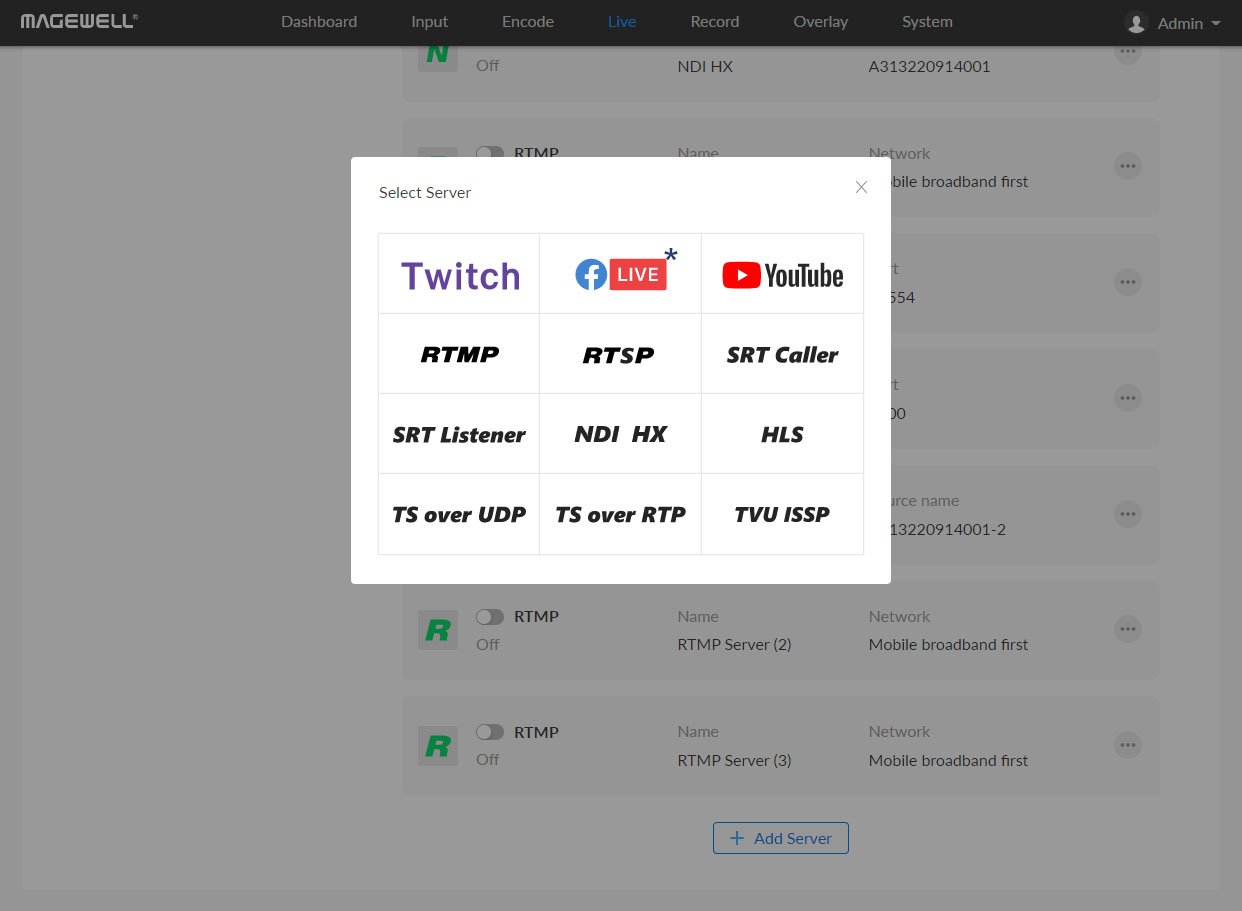The image size is (1242, 911).
Task: Click the Admin user avatar icon
Action: point(1136,22)
